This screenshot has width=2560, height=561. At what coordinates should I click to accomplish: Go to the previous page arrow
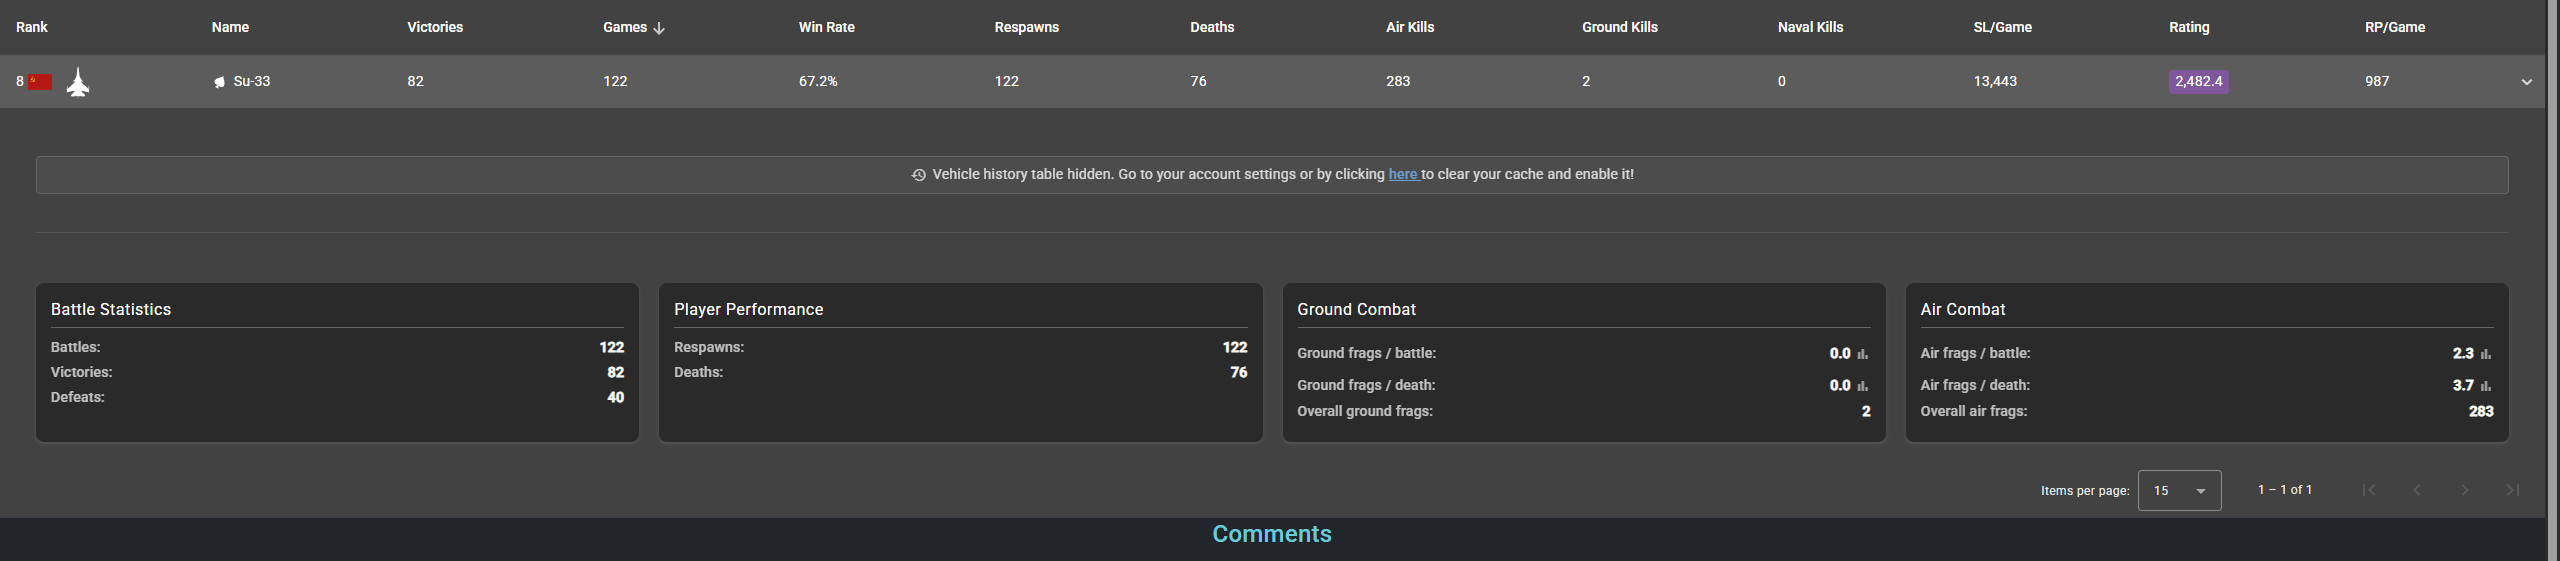[x=2417, y=490]
